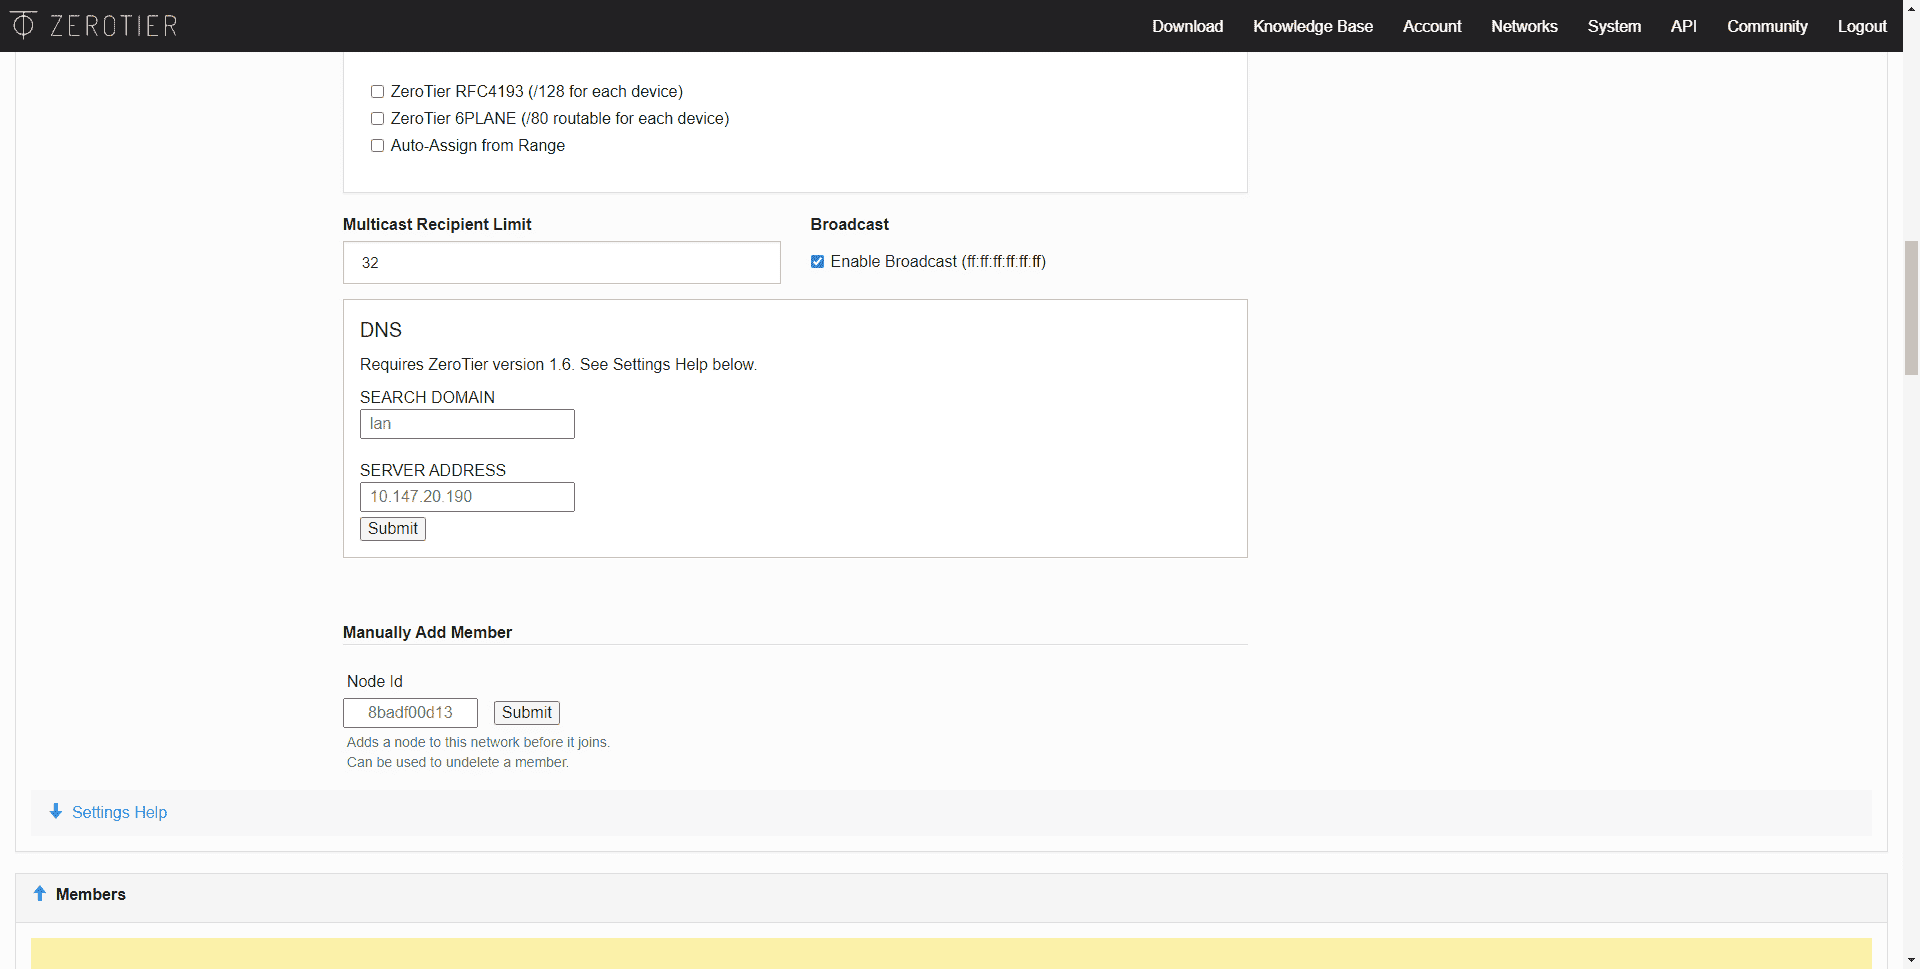
Task: Click the scrollbar up arrow
Action: point(1911,8)
